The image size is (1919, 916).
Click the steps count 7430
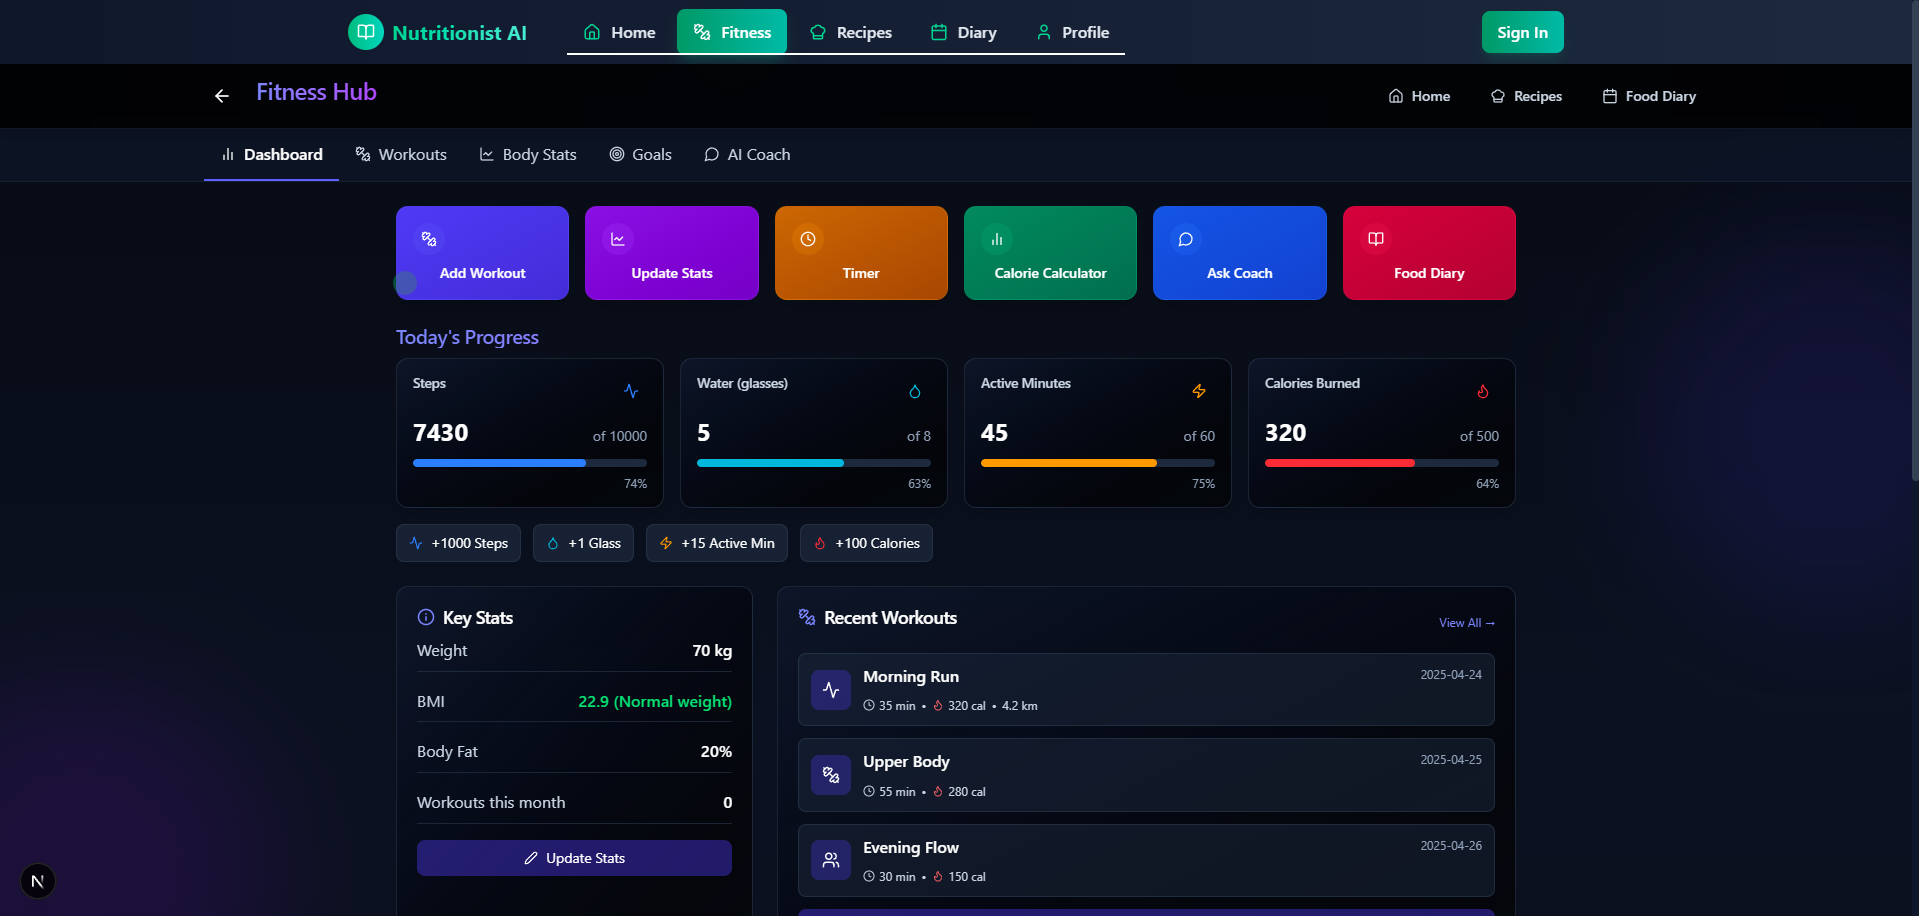(x=441, y=433)
